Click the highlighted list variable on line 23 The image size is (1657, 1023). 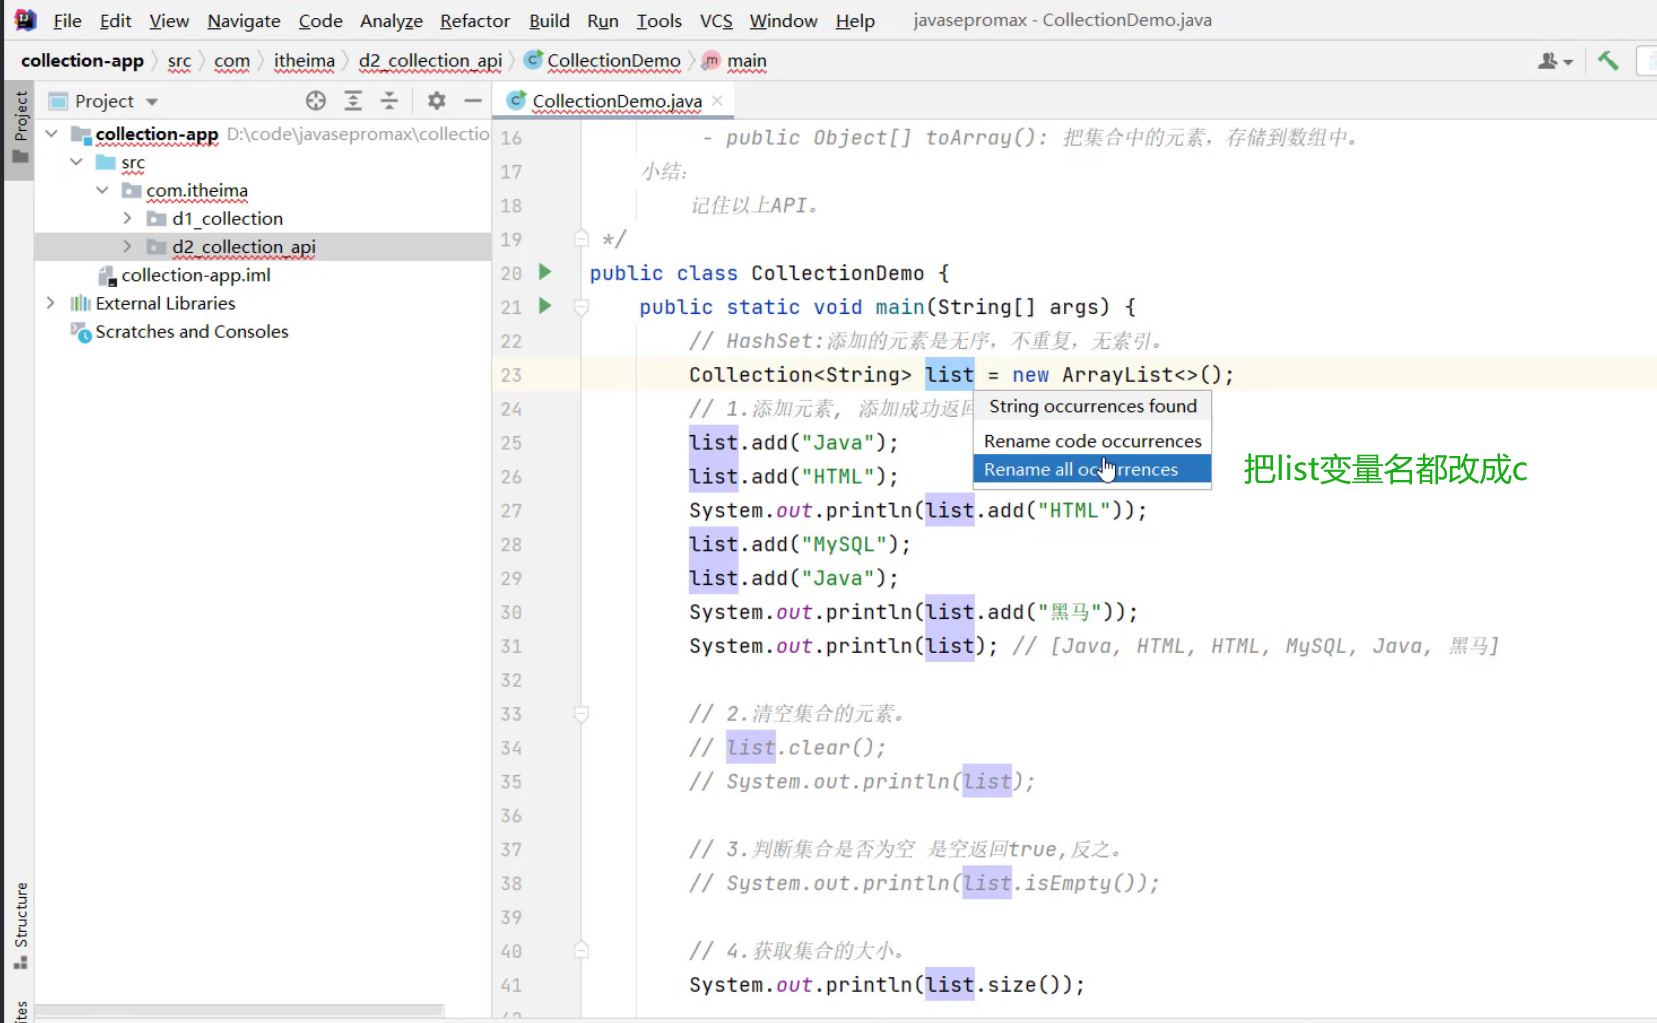tap(949, 375)
